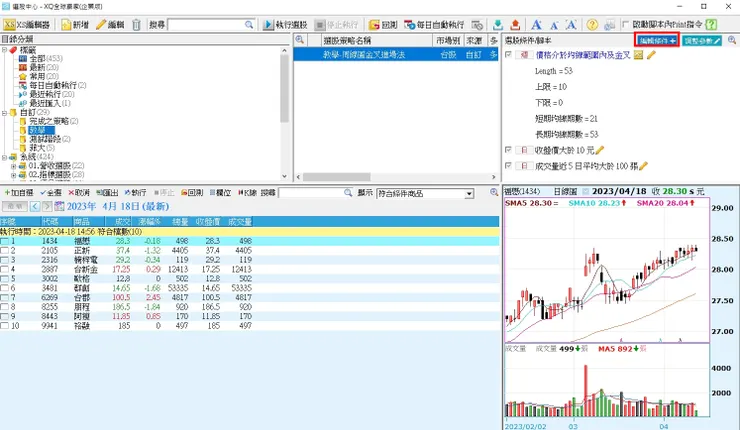
Task: Select 全部(453) in the tag tree
Action: point(46,59)
